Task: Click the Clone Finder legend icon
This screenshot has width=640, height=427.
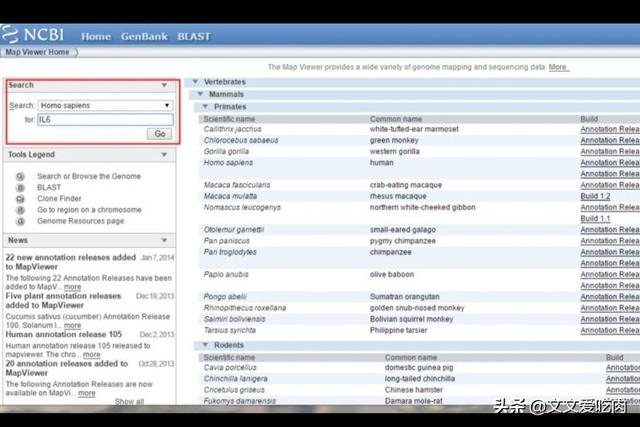Action: click(x=20, y=199)
